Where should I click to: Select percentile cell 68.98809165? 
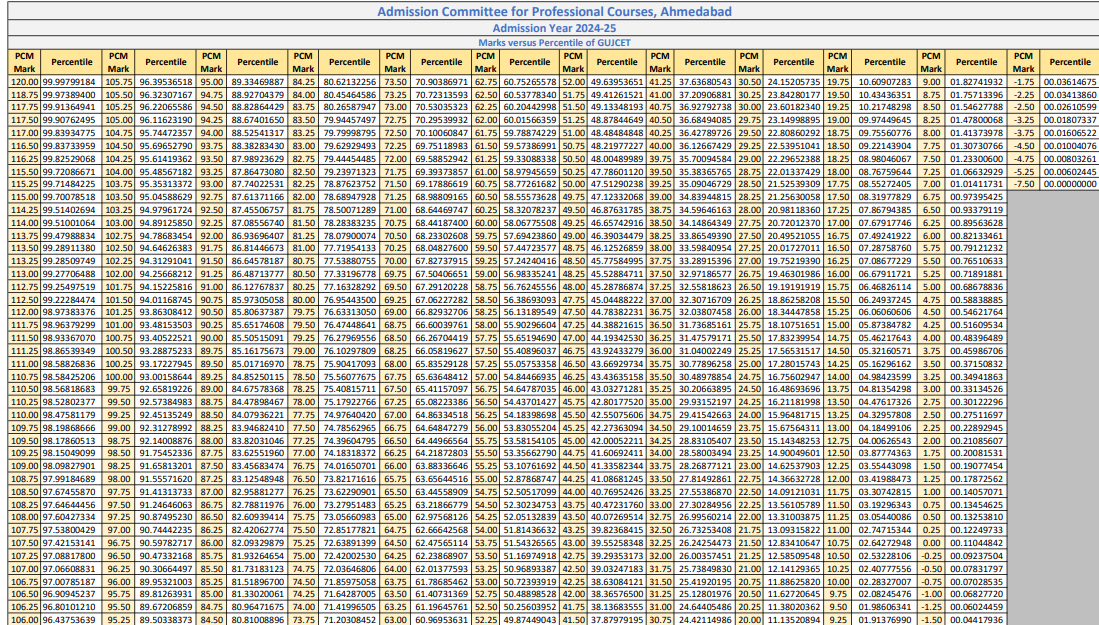click(x=442, y=197)
